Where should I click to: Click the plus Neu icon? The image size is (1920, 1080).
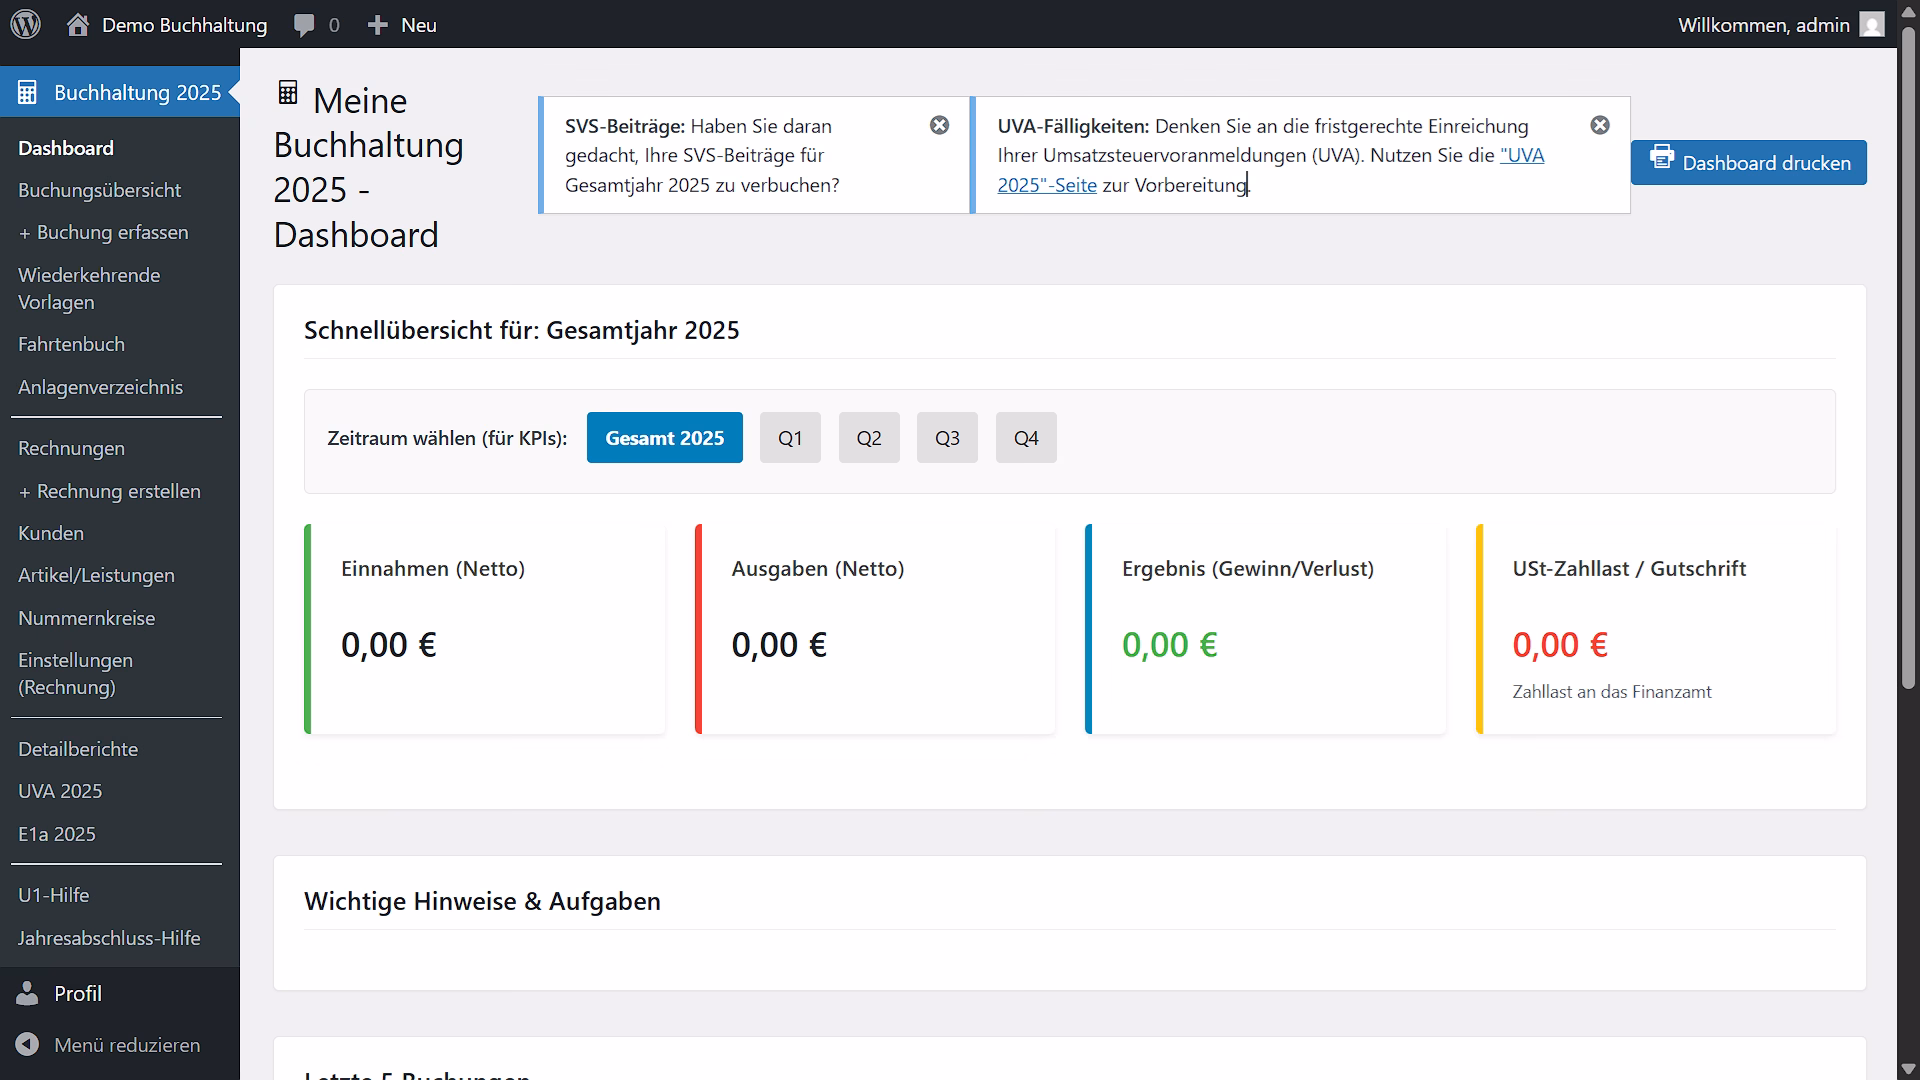pyautogui.click(x=377, y=25)
